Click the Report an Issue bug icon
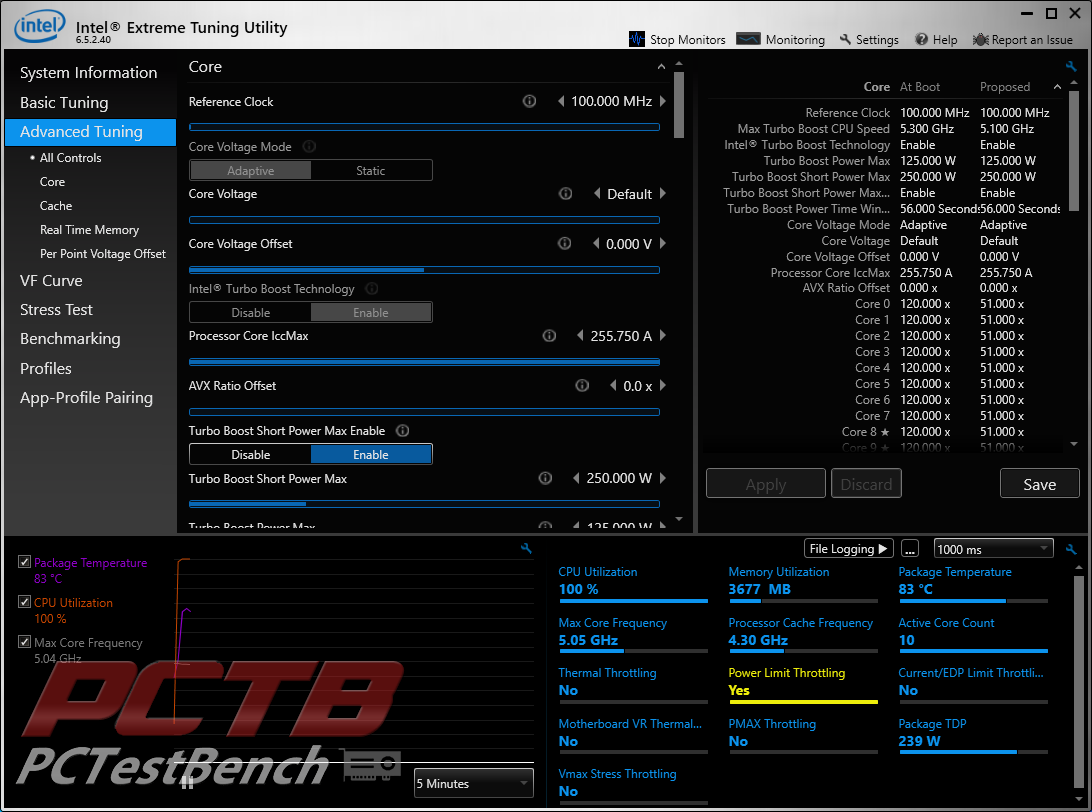 (981, 39)
